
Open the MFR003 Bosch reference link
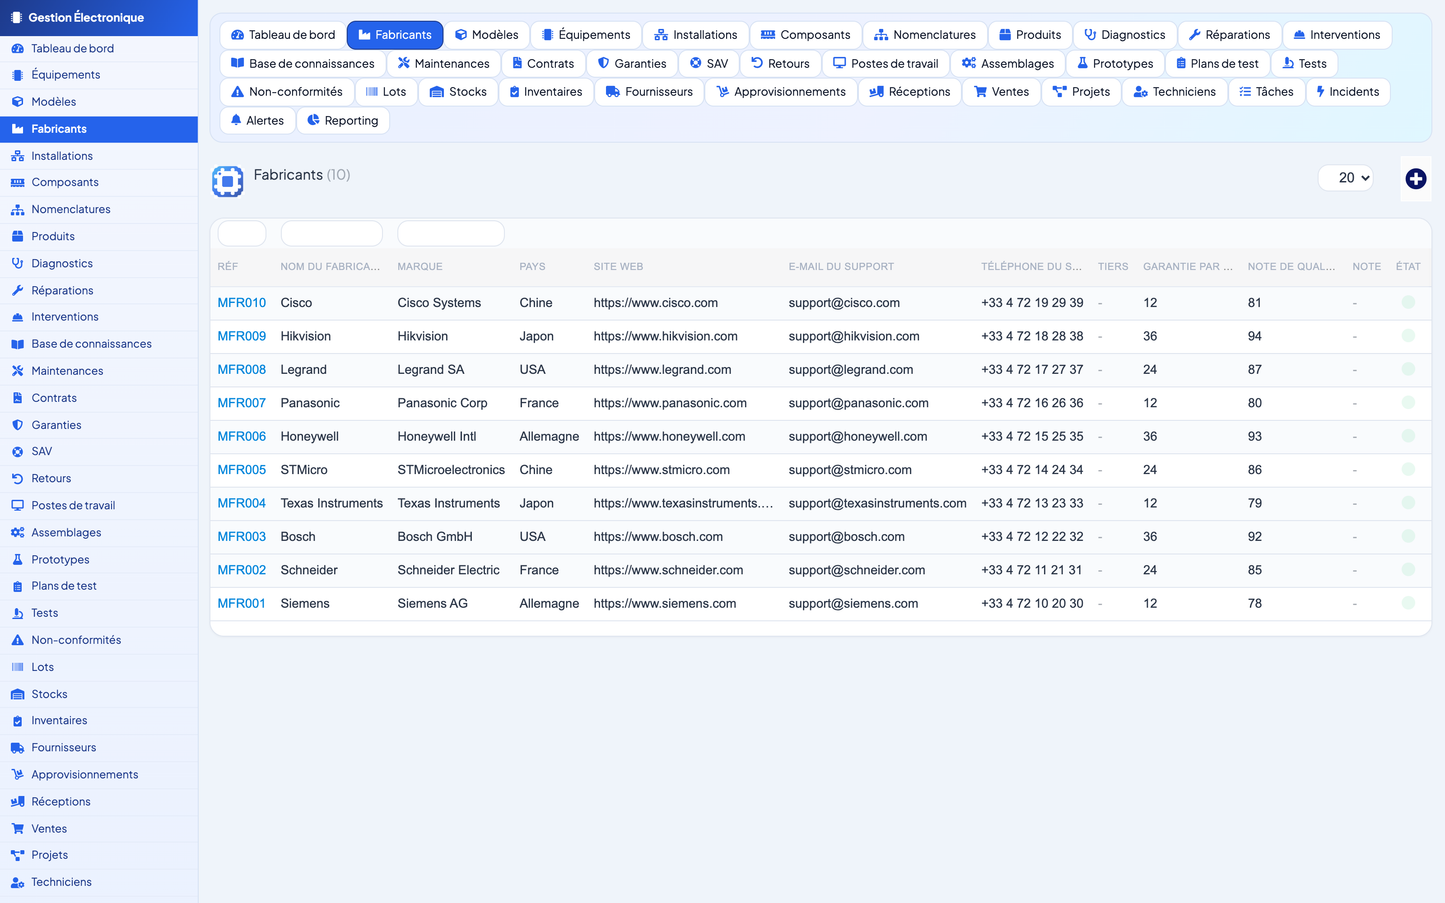pyautogui.click(x=242, y=537)
